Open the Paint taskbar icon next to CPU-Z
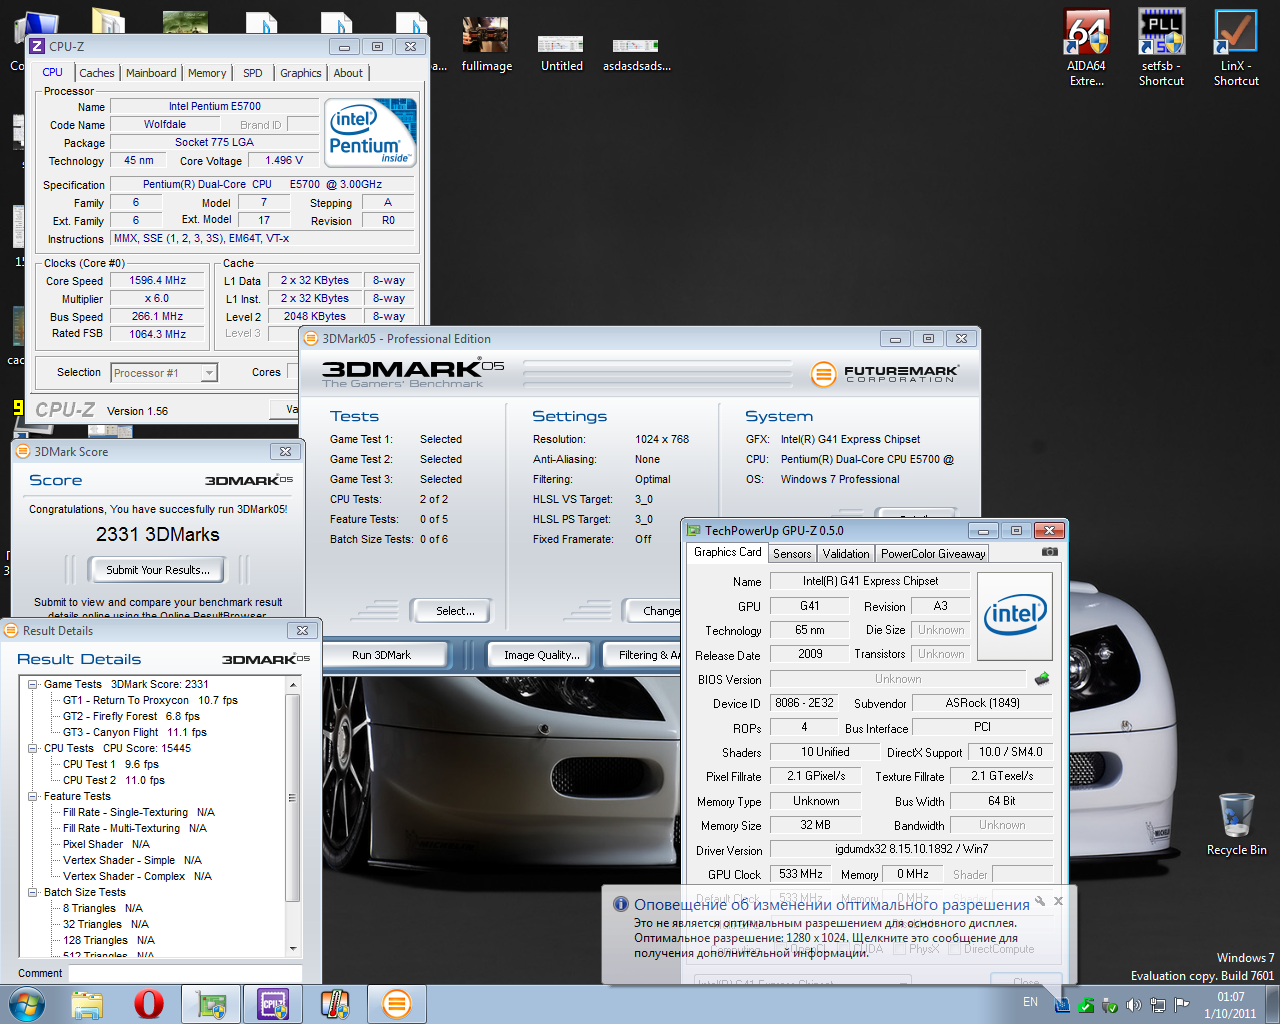 click(x=334, y=1004)
